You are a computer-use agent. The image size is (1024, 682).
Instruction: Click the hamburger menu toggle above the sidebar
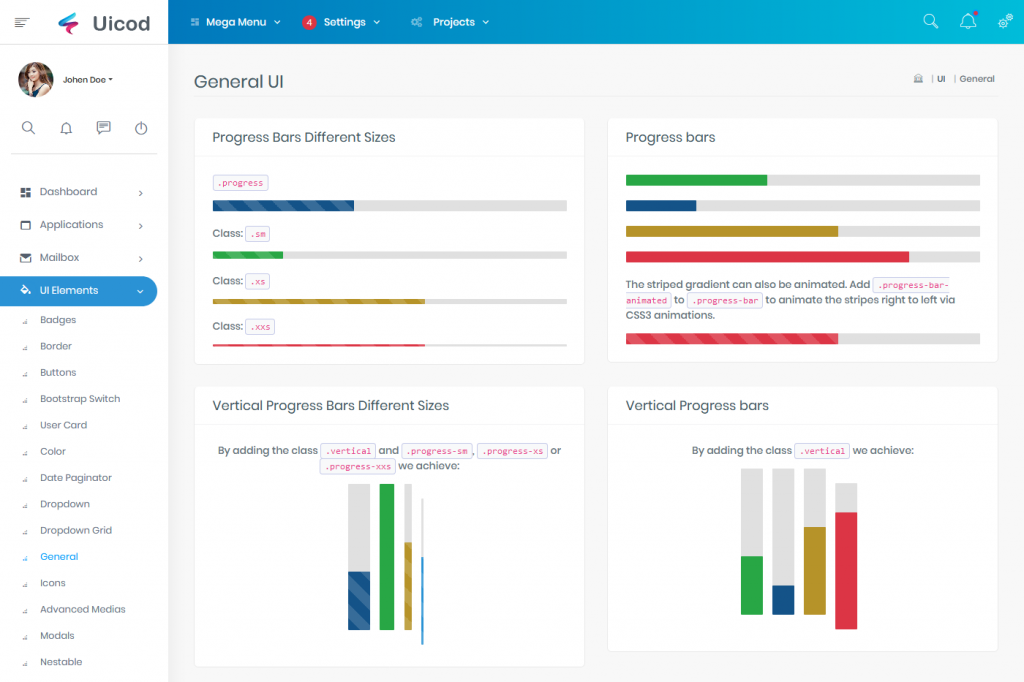21,22
